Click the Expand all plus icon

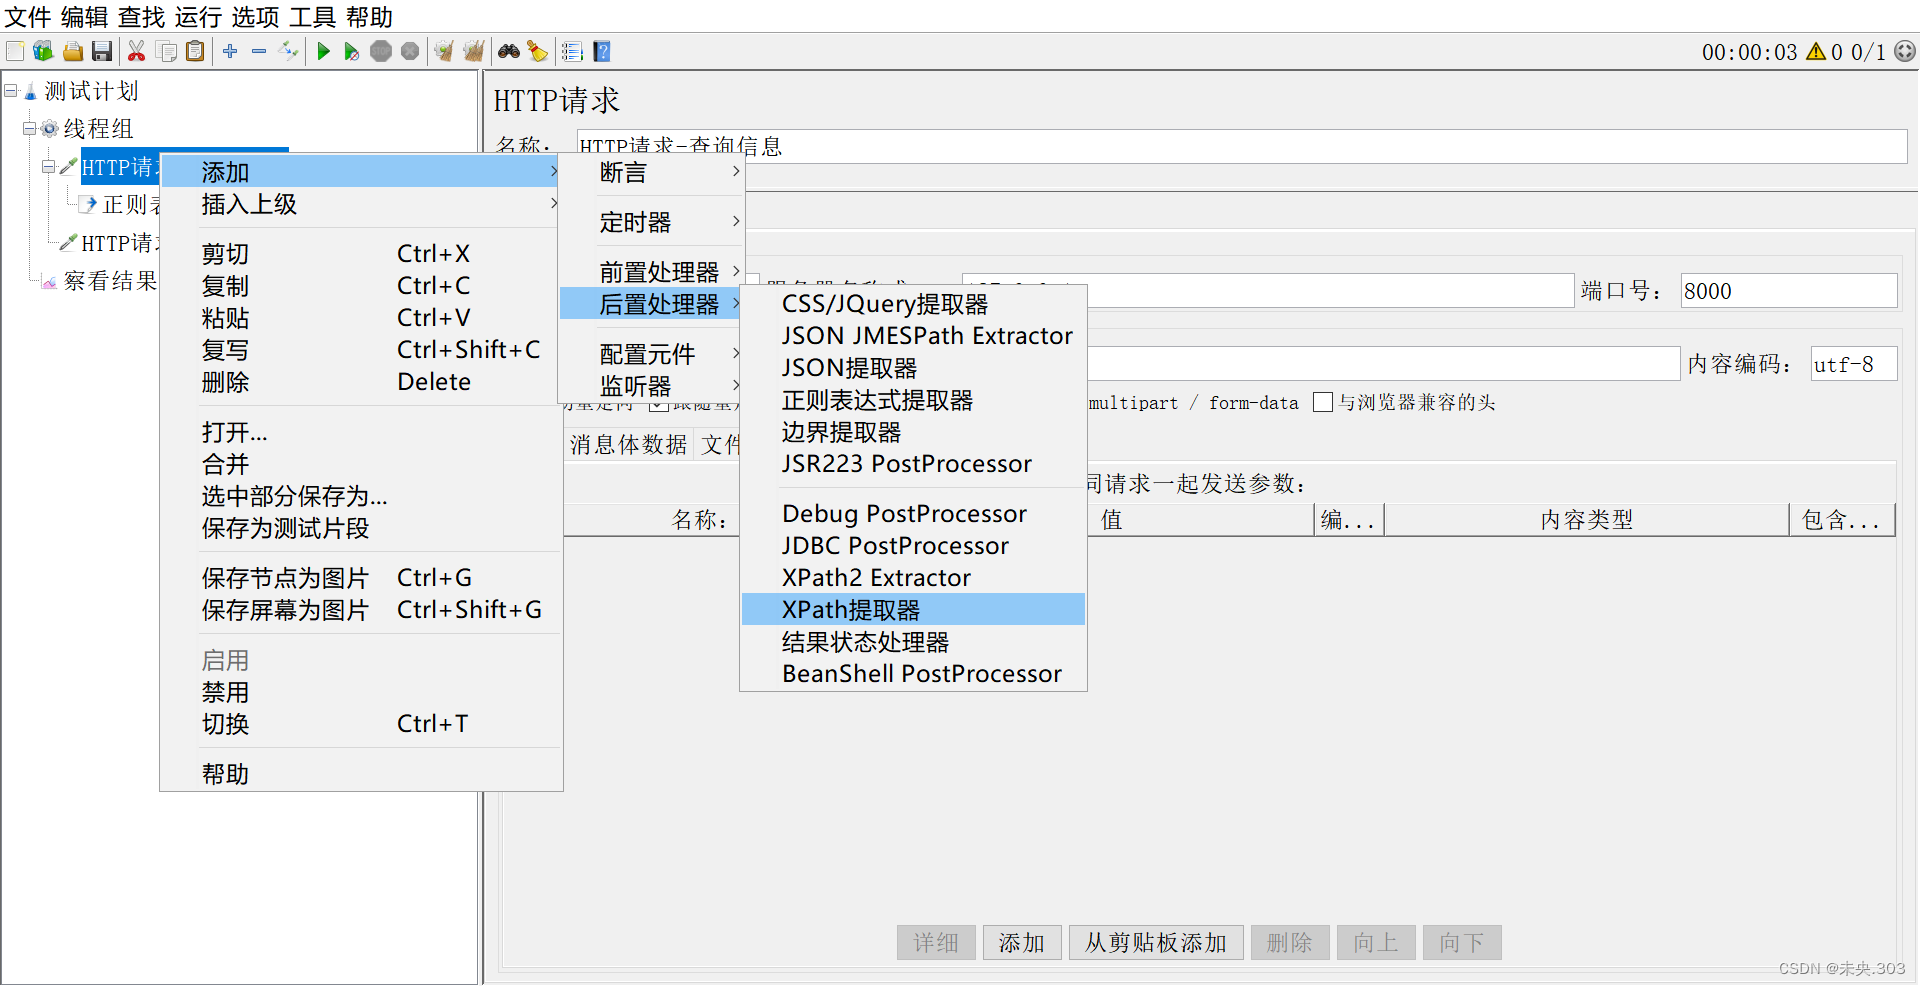pyautogui.click(x=230, y=51)
